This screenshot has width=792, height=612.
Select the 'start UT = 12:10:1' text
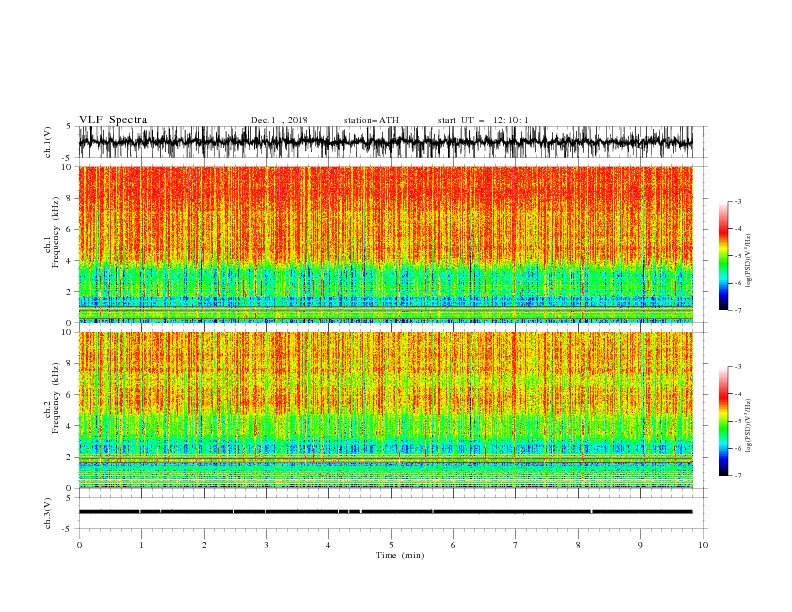(x=483, y=120)
